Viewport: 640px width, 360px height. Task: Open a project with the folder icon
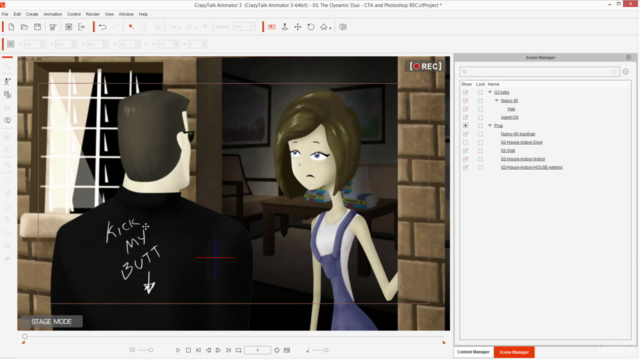24,27
